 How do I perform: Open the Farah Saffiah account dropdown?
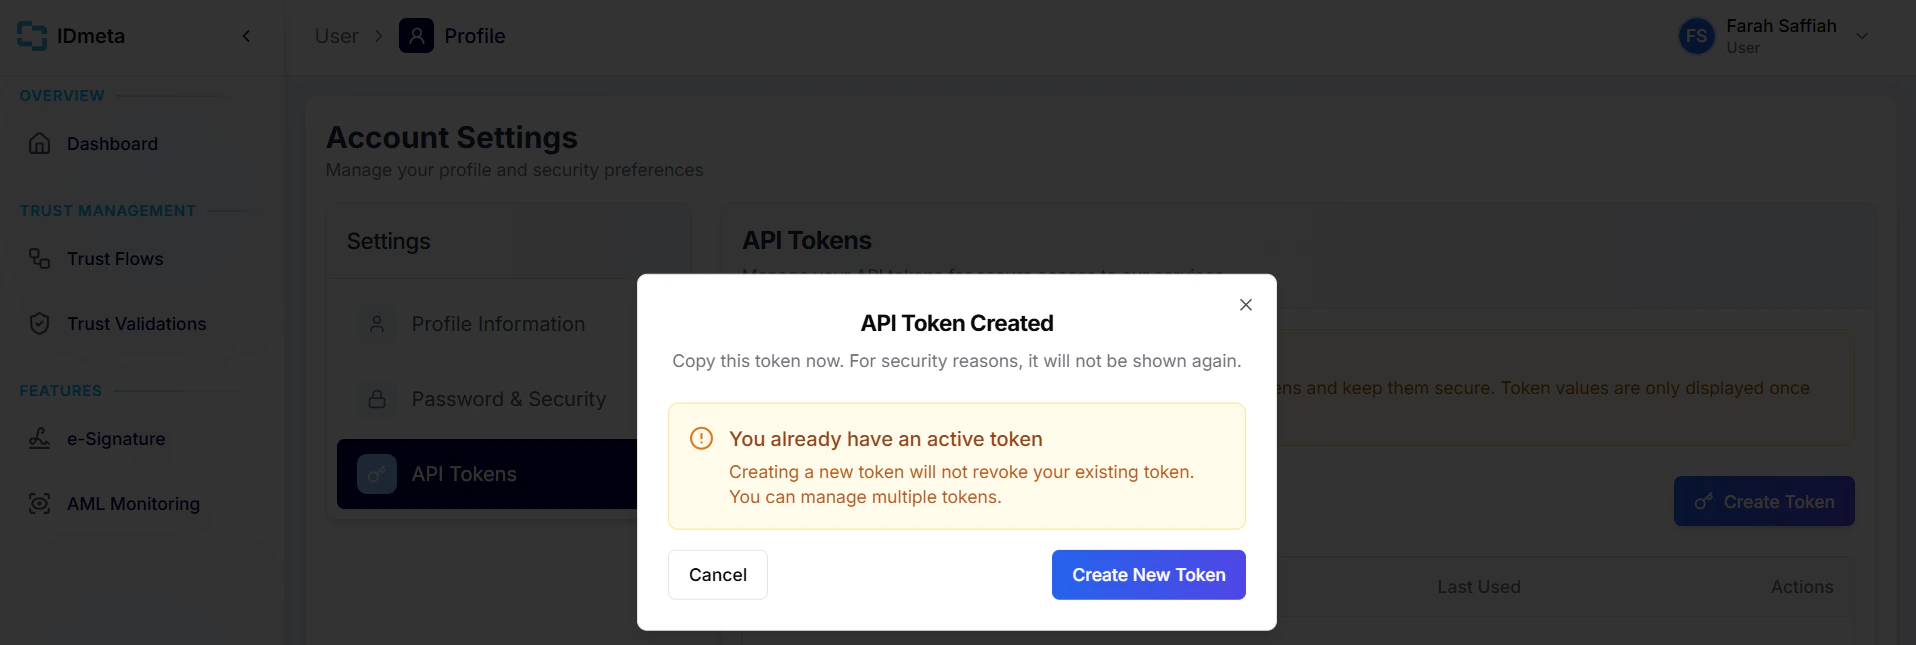coord(1862,36)
